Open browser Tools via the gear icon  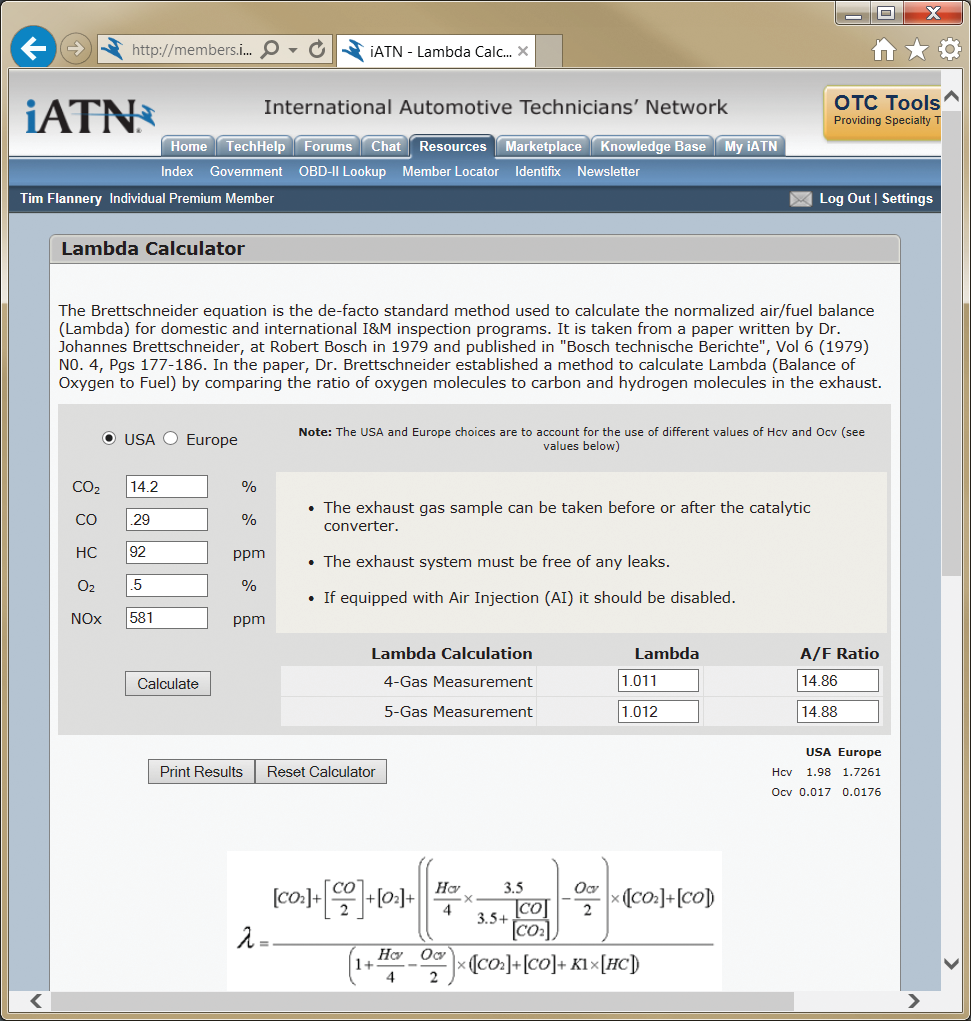(948, 48)
